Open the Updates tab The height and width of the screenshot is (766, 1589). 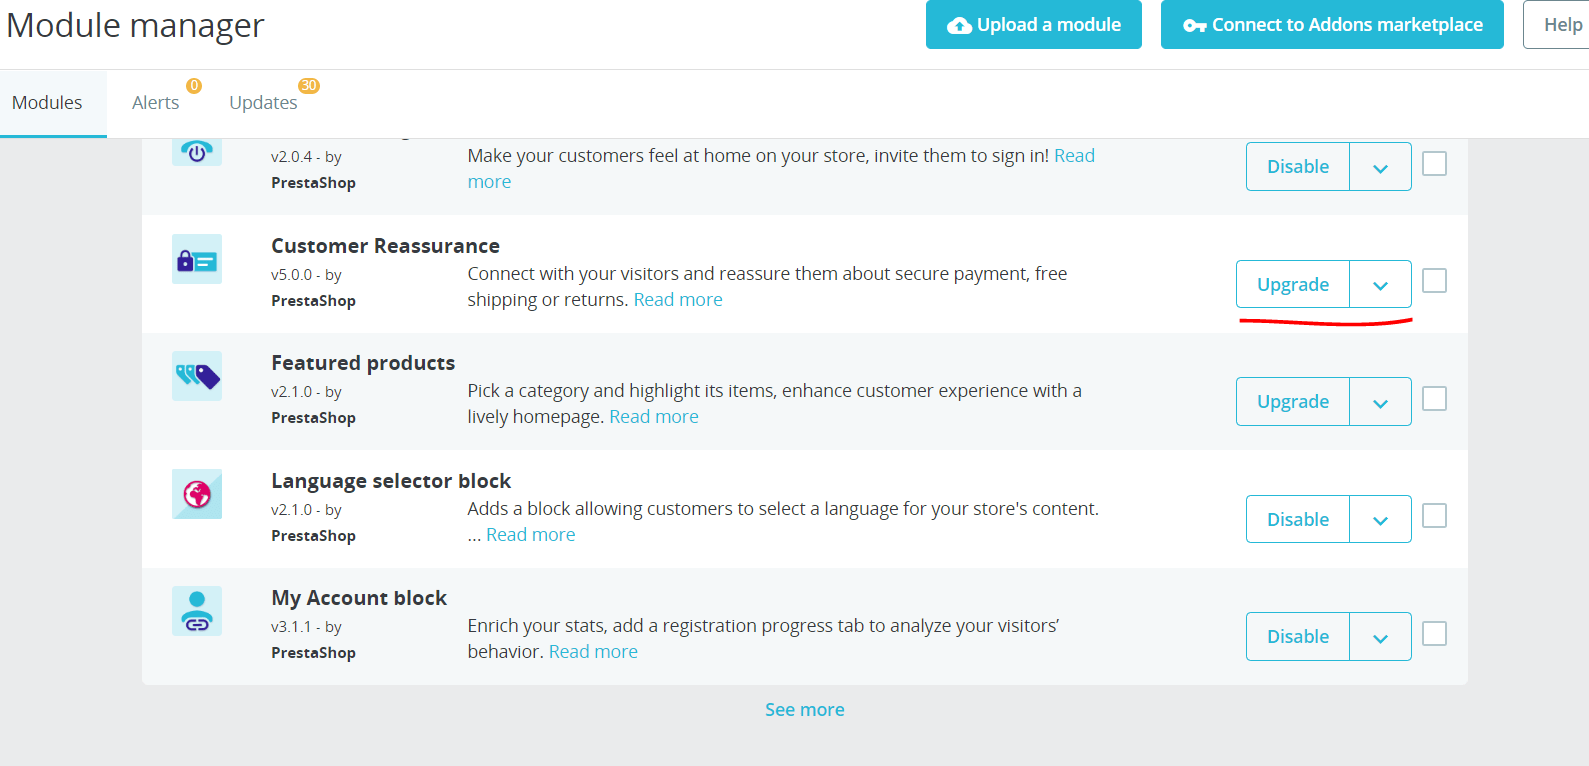coord(263,103)
